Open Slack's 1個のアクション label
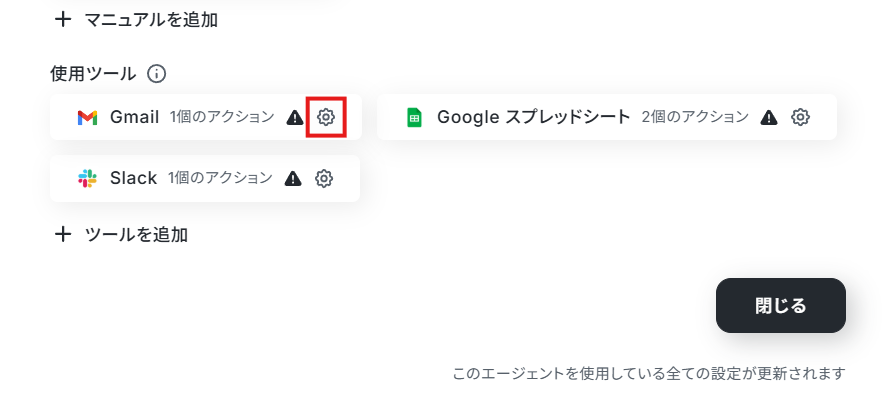Screen dimensions: 886x413 (220, 179)
